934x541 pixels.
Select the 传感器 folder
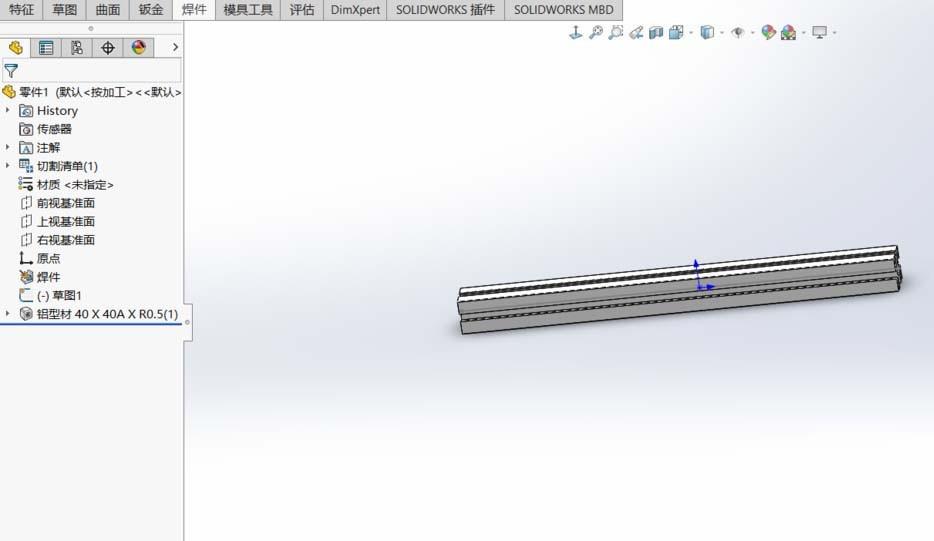(54, 129)
